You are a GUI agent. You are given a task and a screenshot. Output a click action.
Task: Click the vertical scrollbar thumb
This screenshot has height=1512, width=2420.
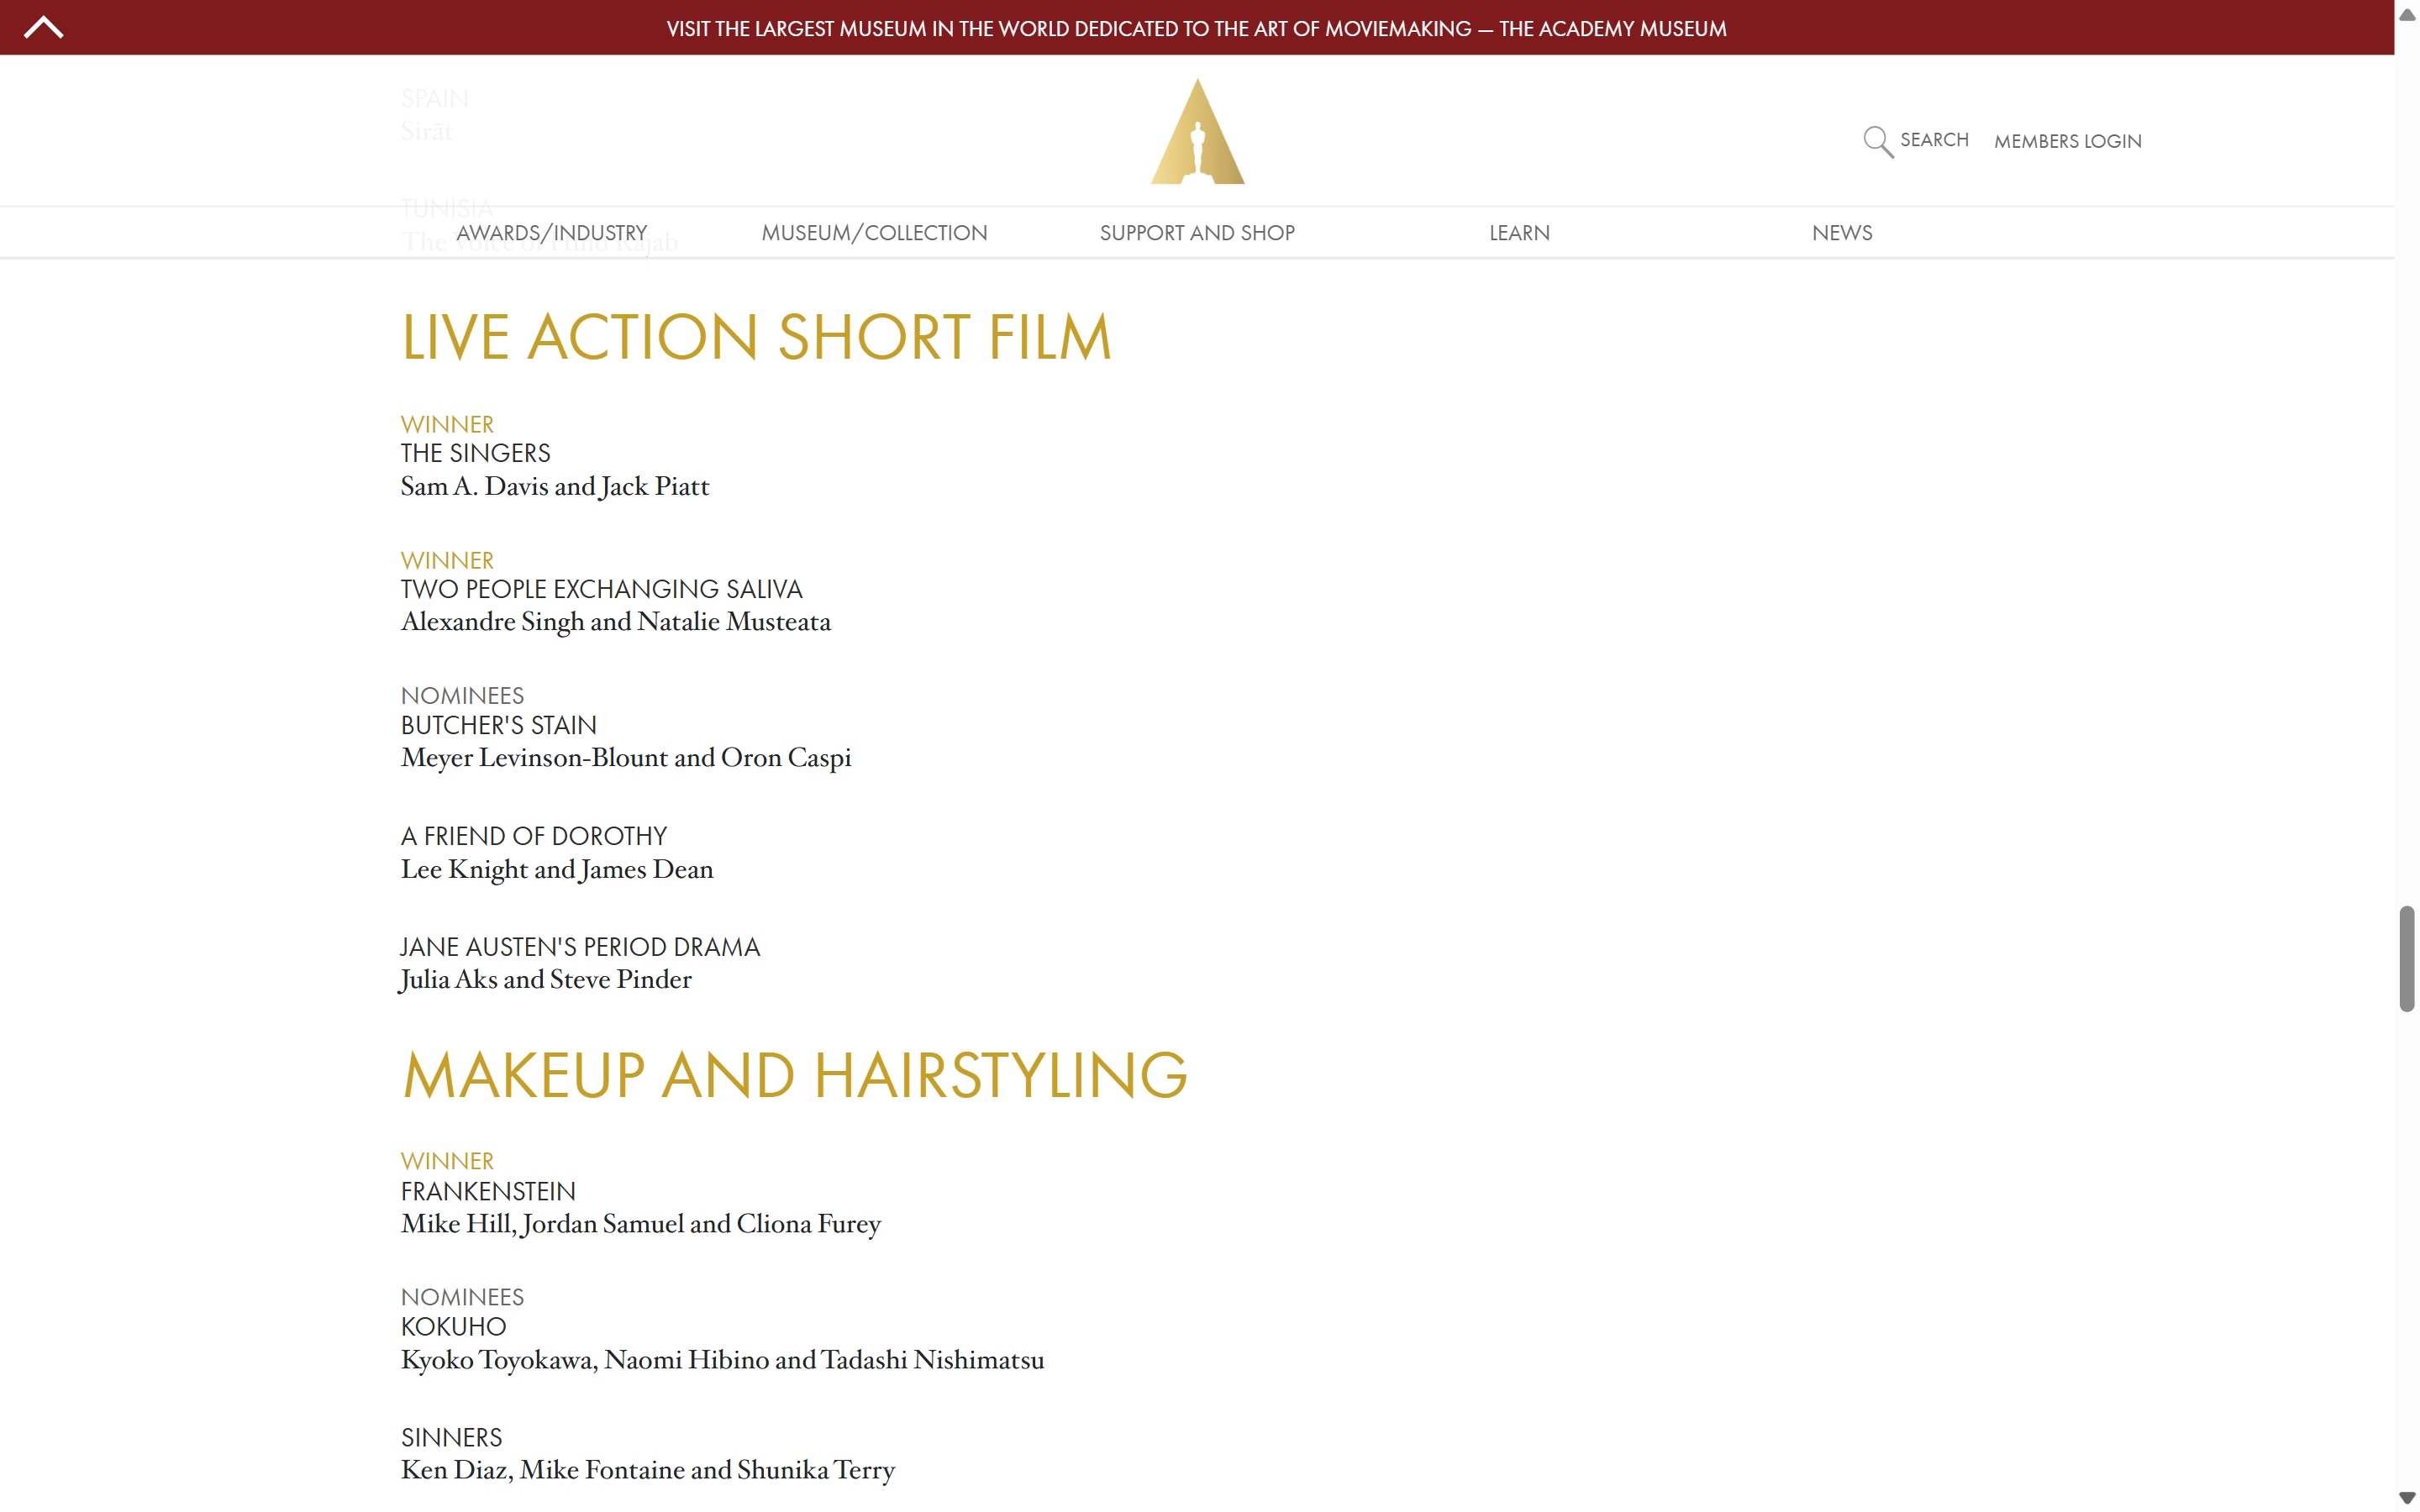[2406, 959]
